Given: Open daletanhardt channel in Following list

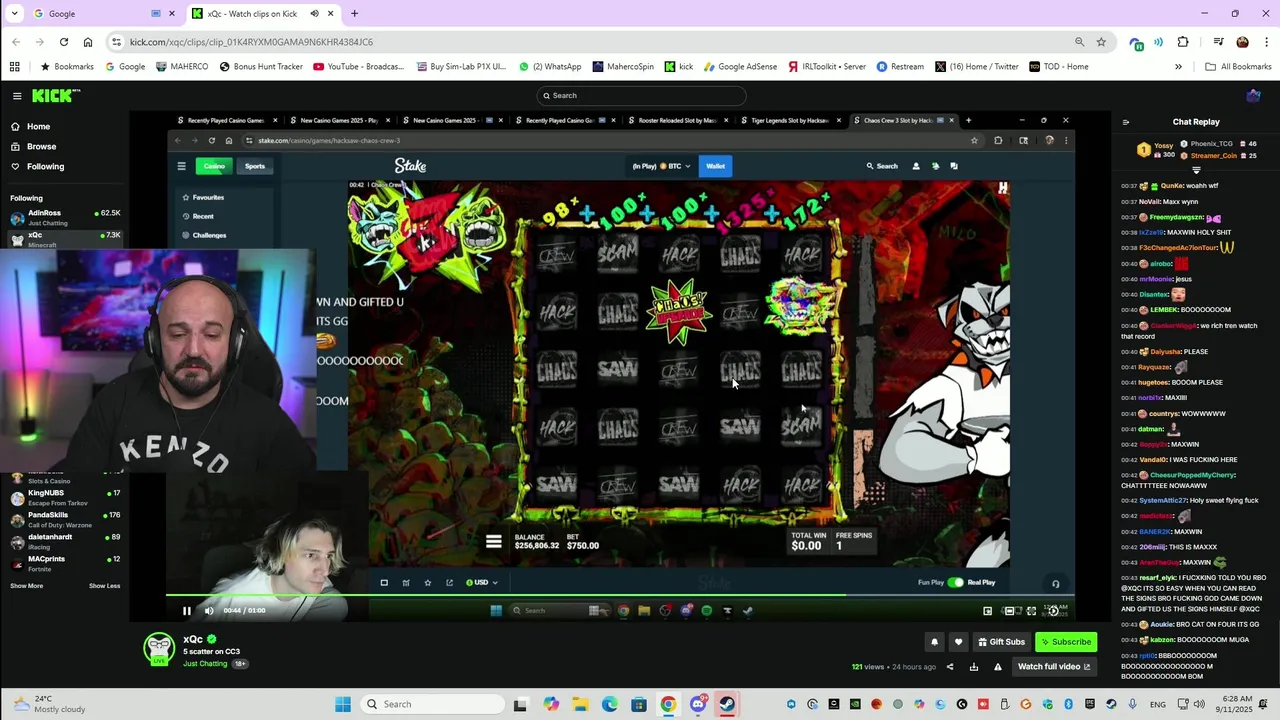Looking at the screenshot, I should coord(65,540).
